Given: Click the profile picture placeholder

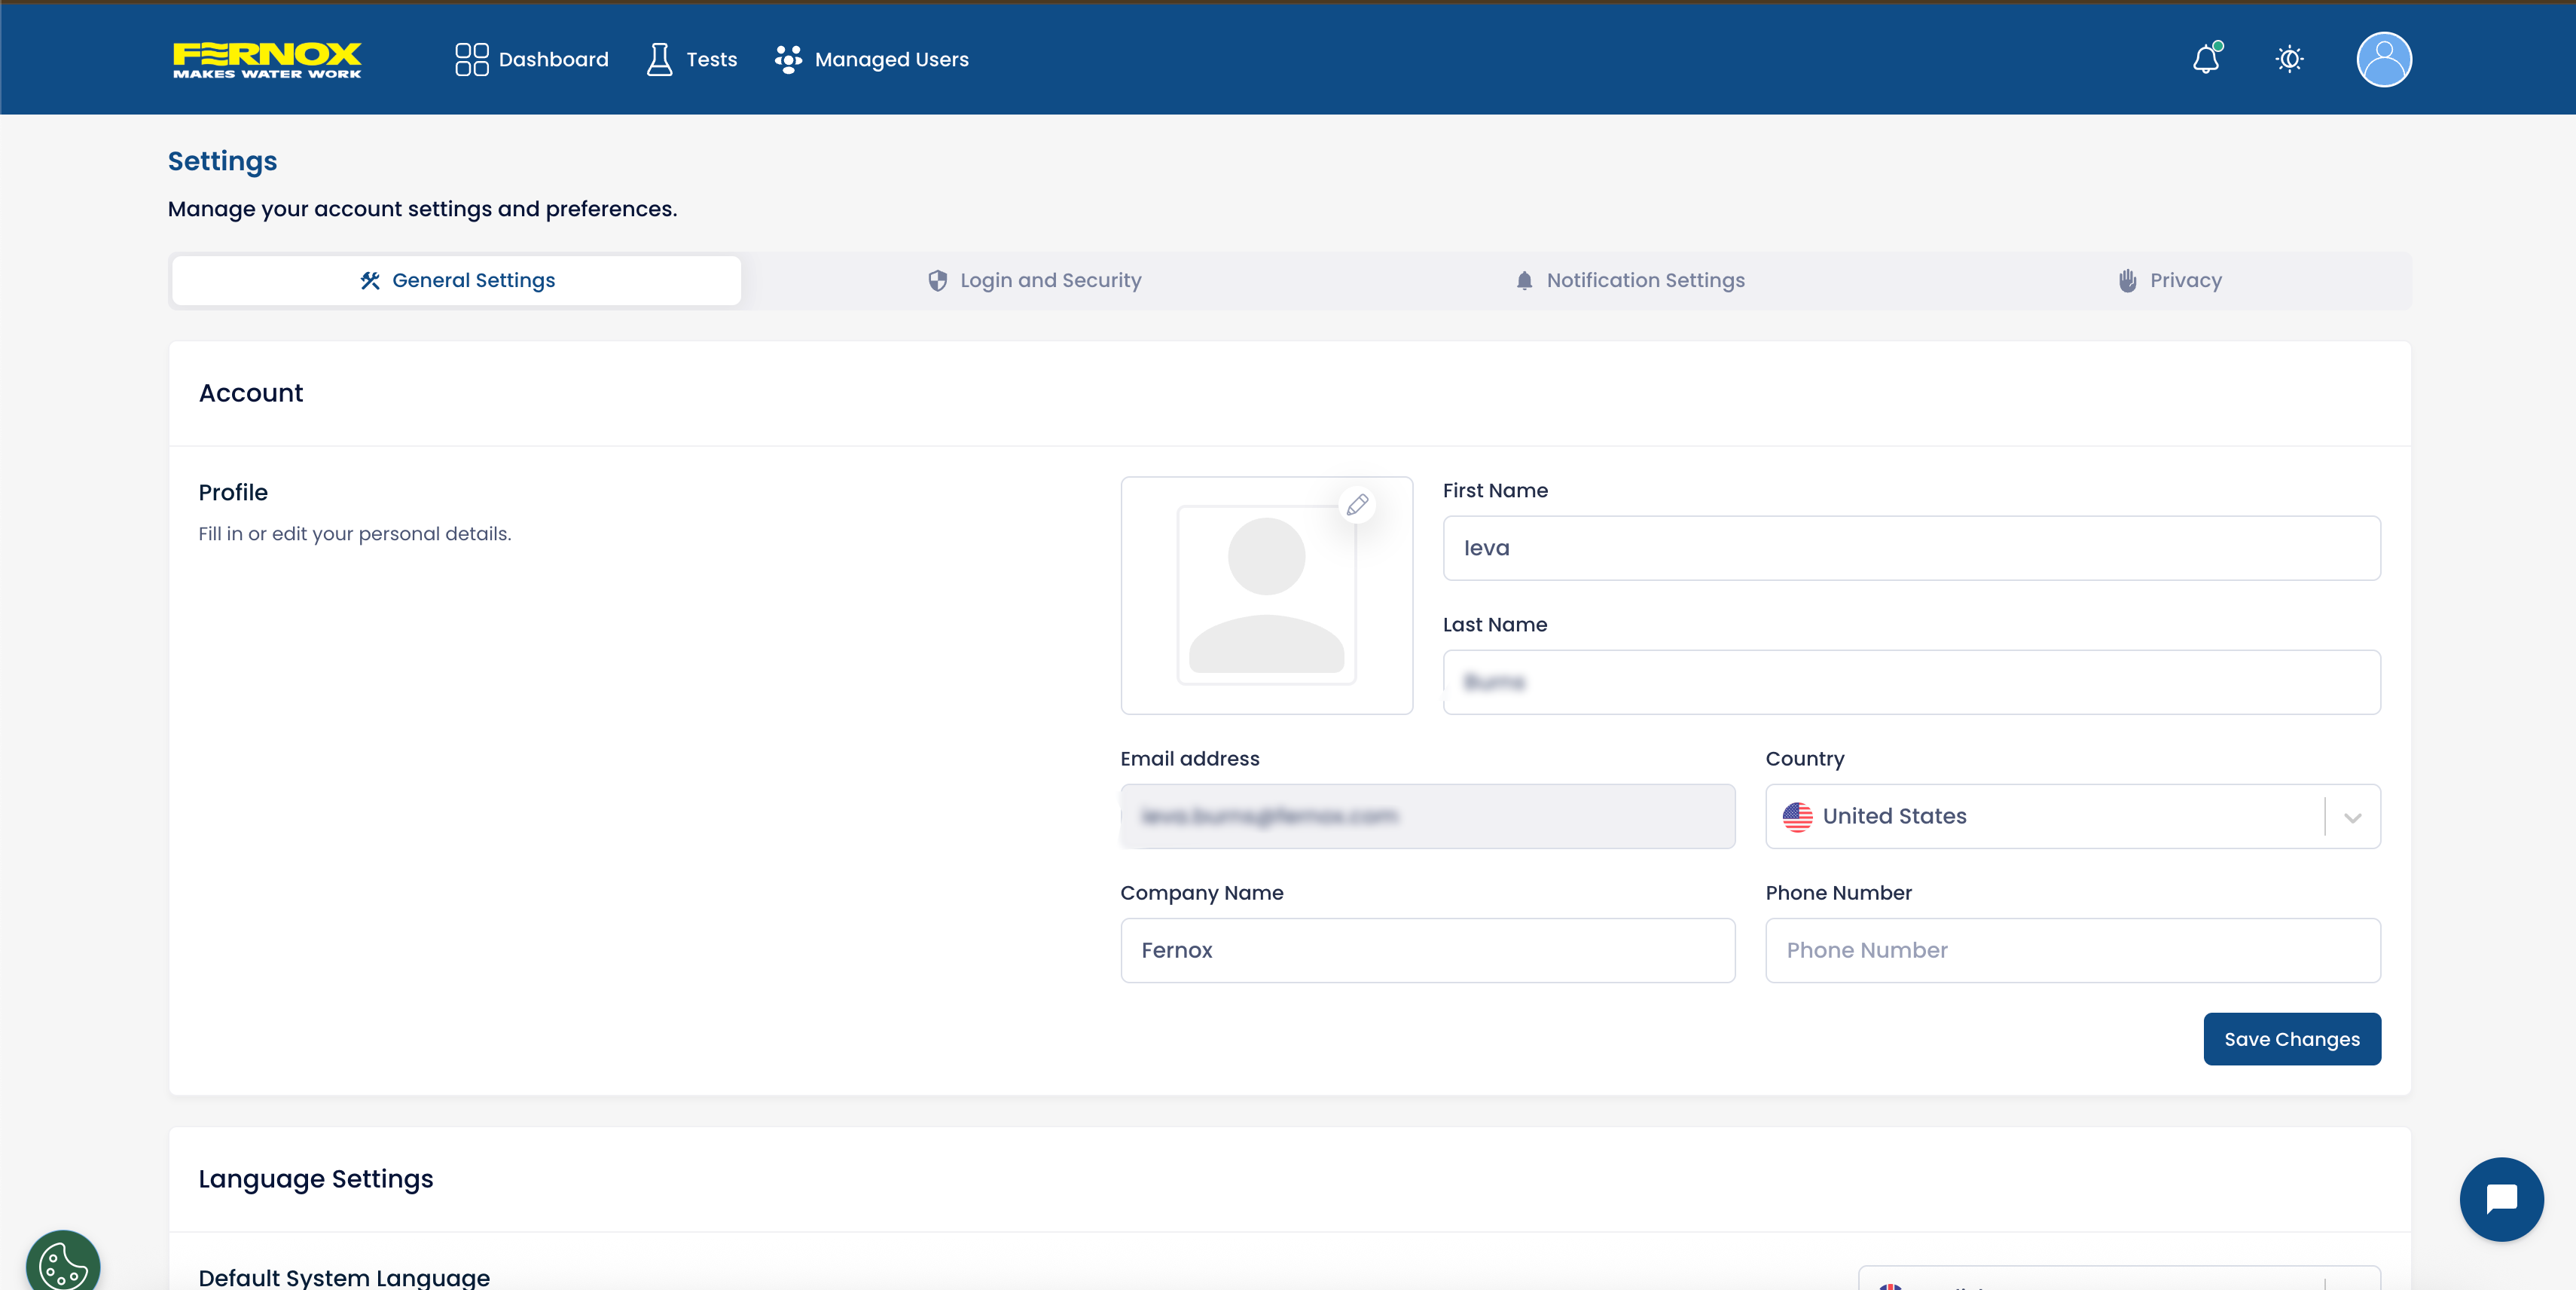Looking at the screenshot, I should pos(1266,596).
